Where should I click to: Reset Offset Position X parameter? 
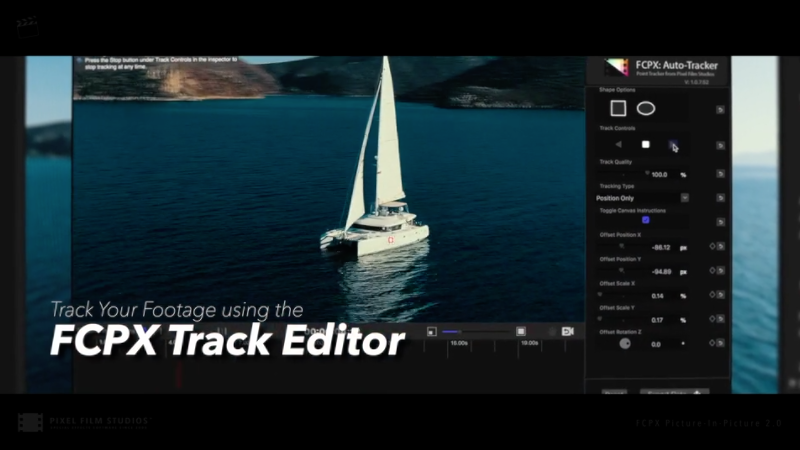pos(720,246)
